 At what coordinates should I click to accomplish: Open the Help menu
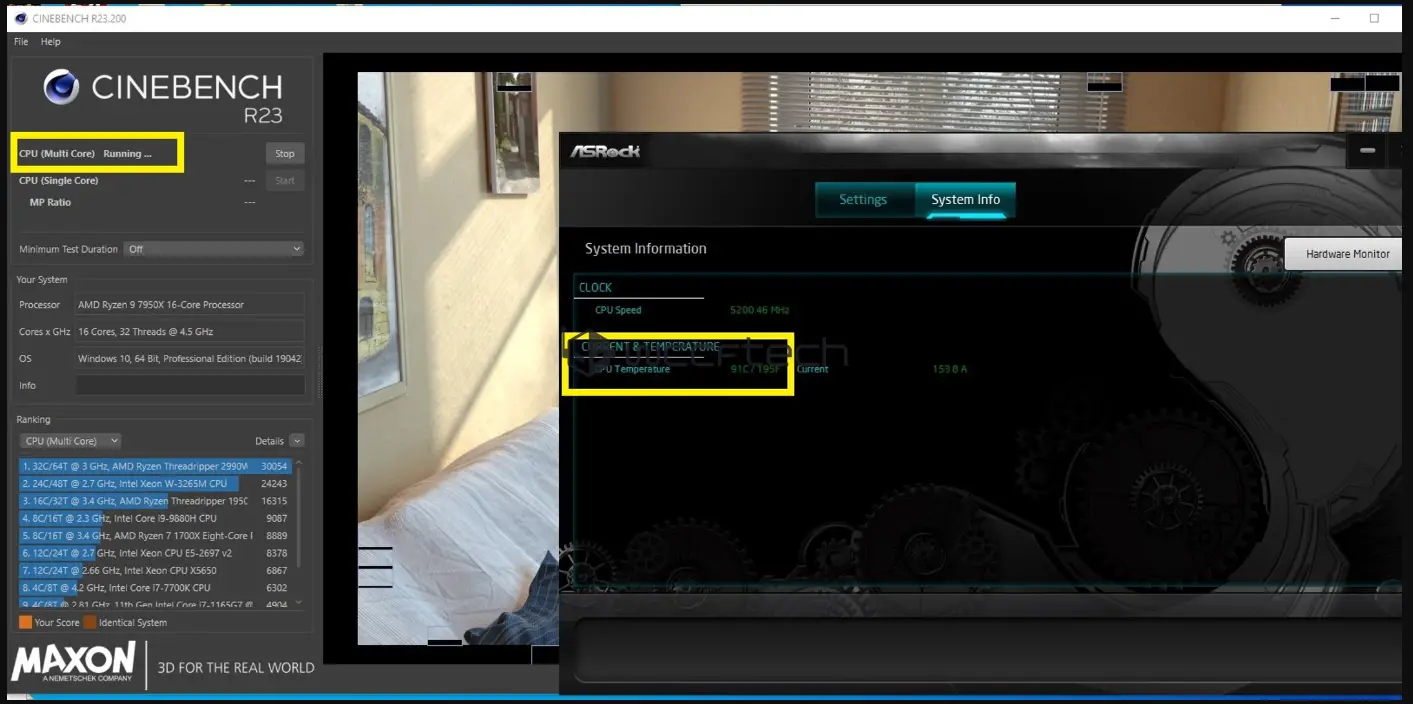50,41
